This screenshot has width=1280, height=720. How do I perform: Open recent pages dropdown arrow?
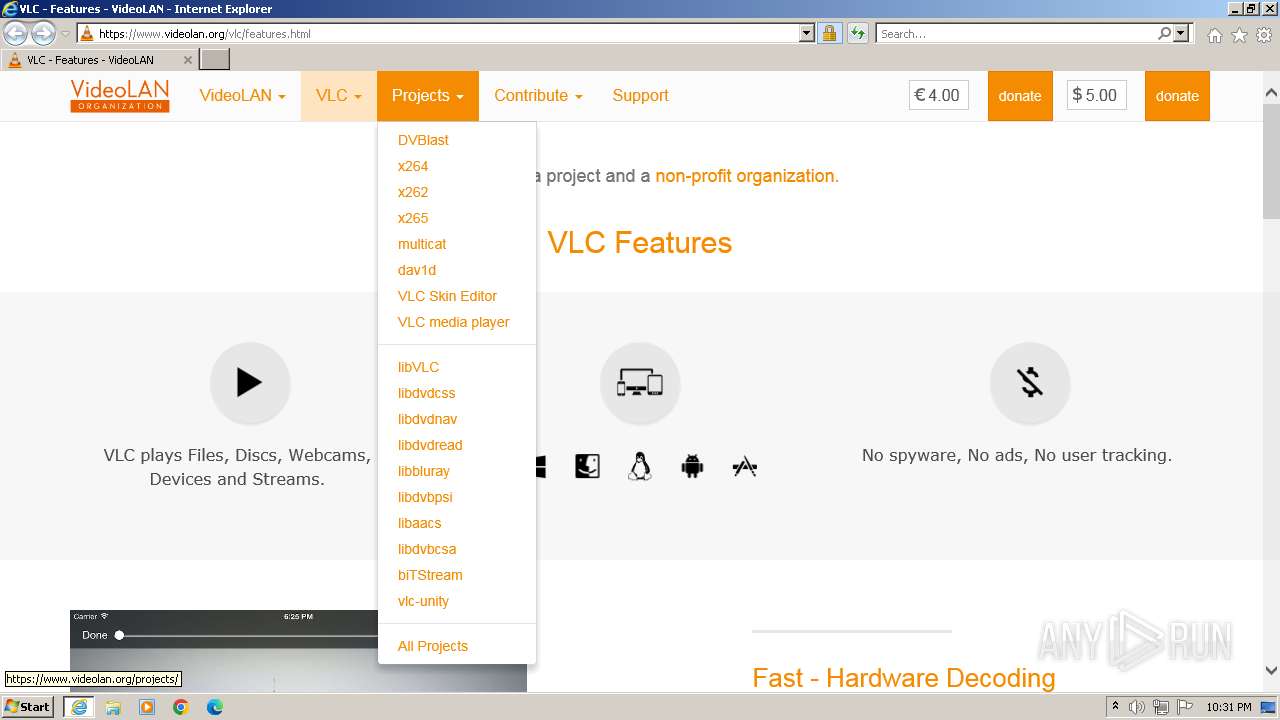point(65,34)
